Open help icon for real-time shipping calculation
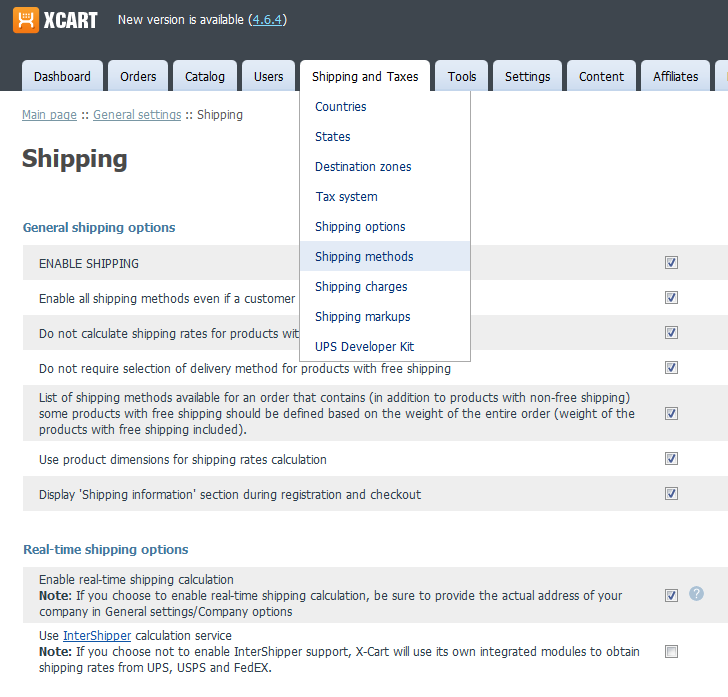Viewport: 728px width, 697px height. click(696, 593)
